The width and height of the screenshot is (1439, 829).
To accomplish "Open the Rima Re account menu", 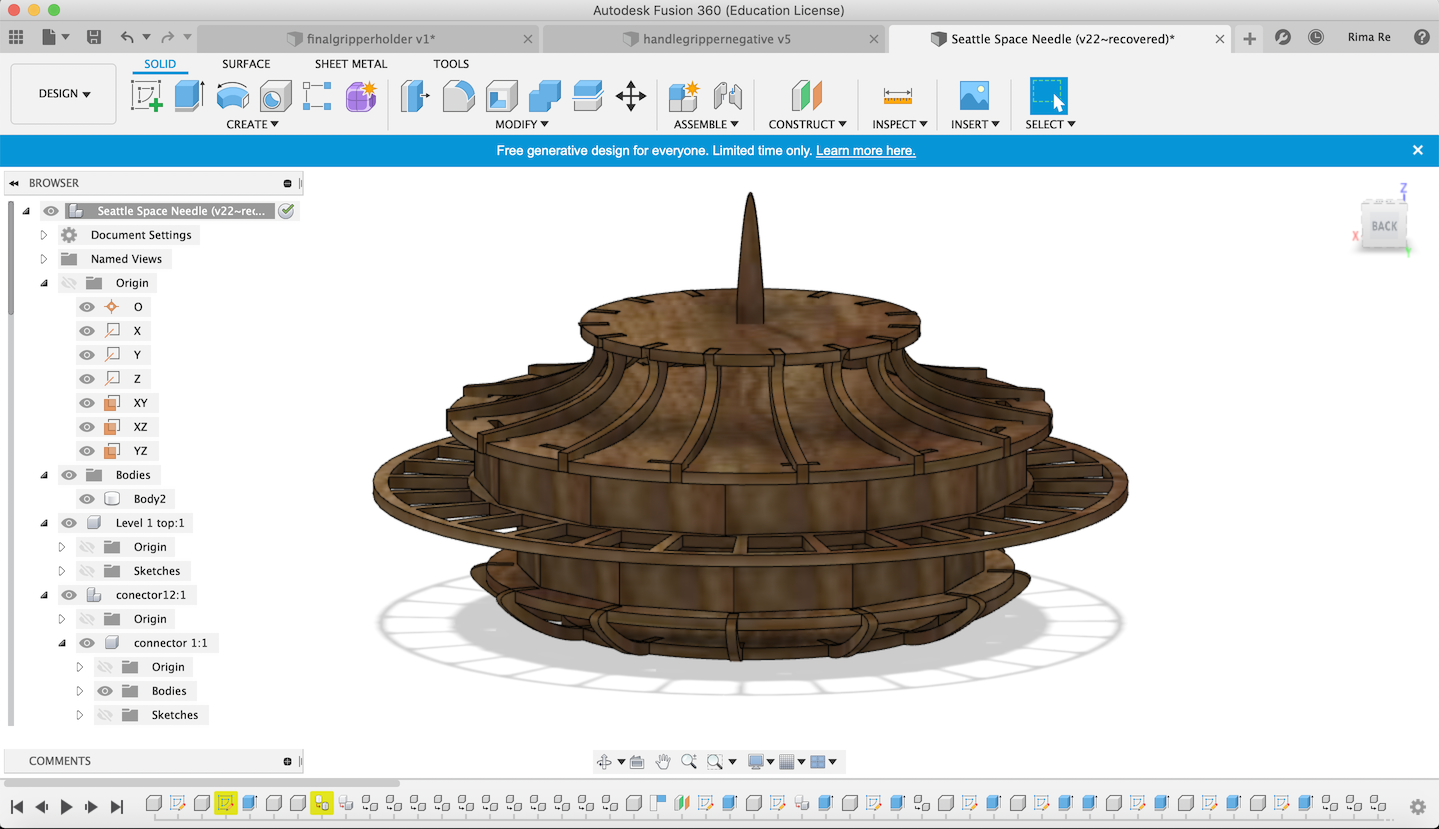I will pyautogui.click(x=1369, y=38).
